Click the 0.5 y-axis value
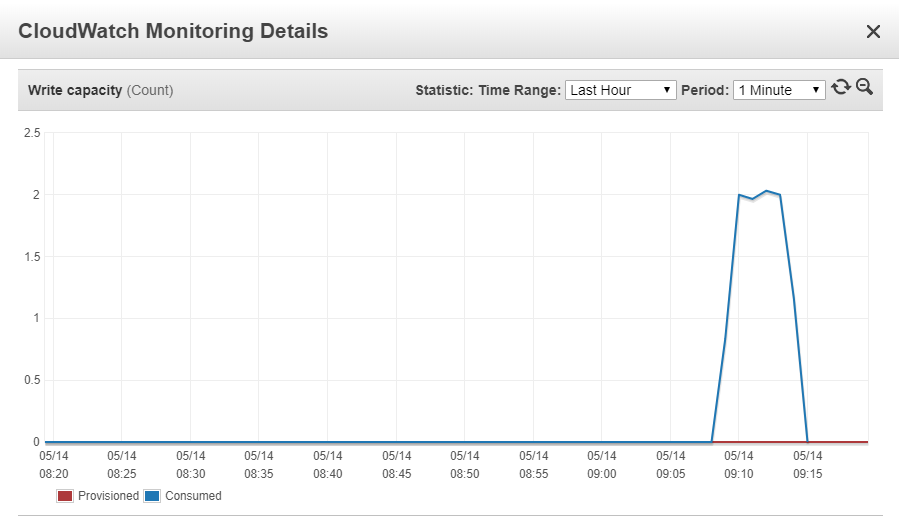Viewport: 899px width, 519px height. coord(32,380)
